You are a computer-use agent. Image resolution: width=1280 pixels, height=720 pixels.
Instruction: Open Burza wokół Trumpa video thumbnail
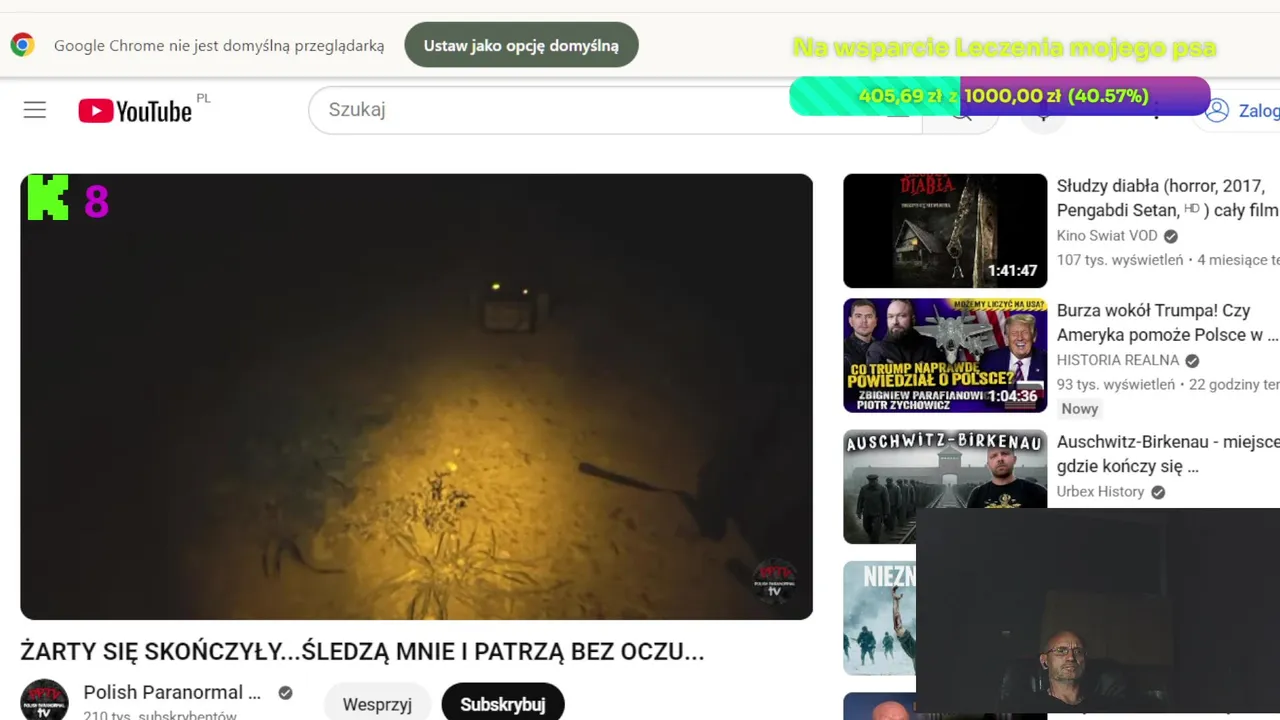tap(945, 355)
